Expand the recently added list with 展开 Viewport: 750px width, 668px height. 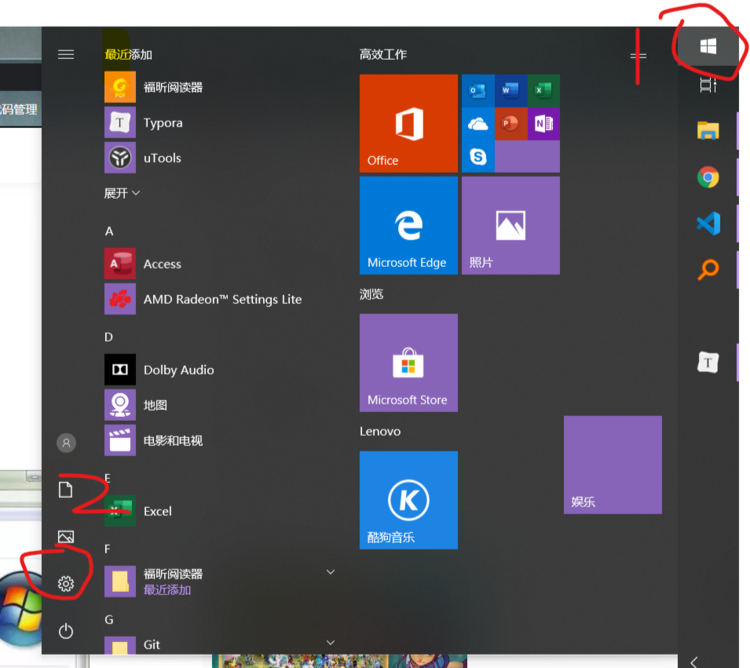(x=122, y=193)
